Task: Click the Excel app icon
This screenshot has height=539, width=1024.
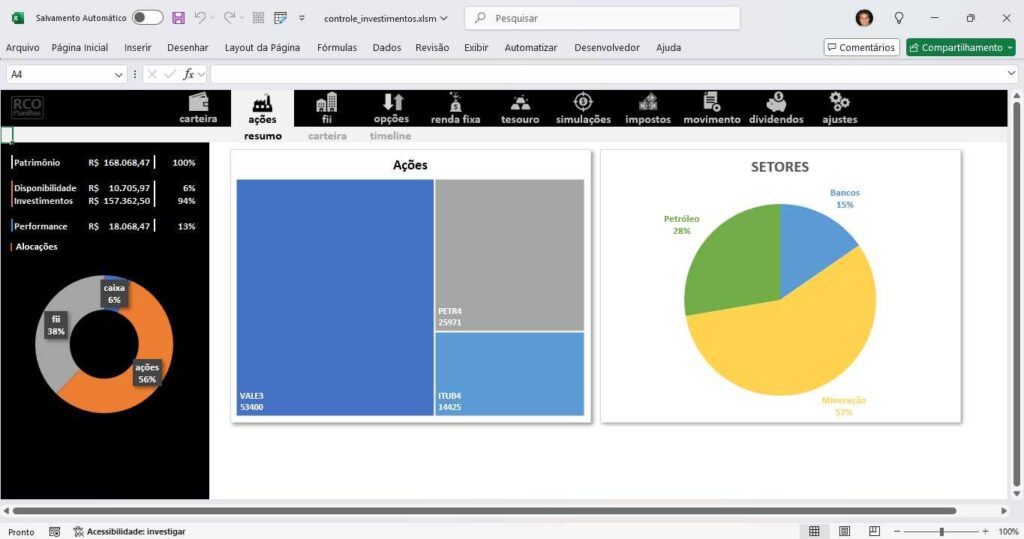Action: tap(18, 18)
